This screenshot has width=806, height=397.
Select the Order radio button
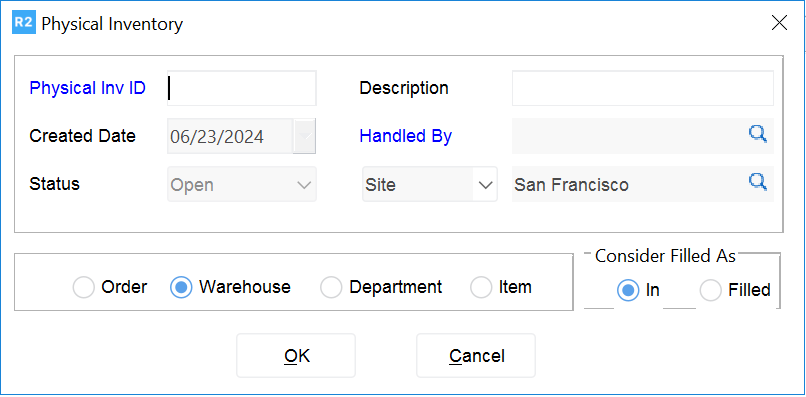[83, 287]
